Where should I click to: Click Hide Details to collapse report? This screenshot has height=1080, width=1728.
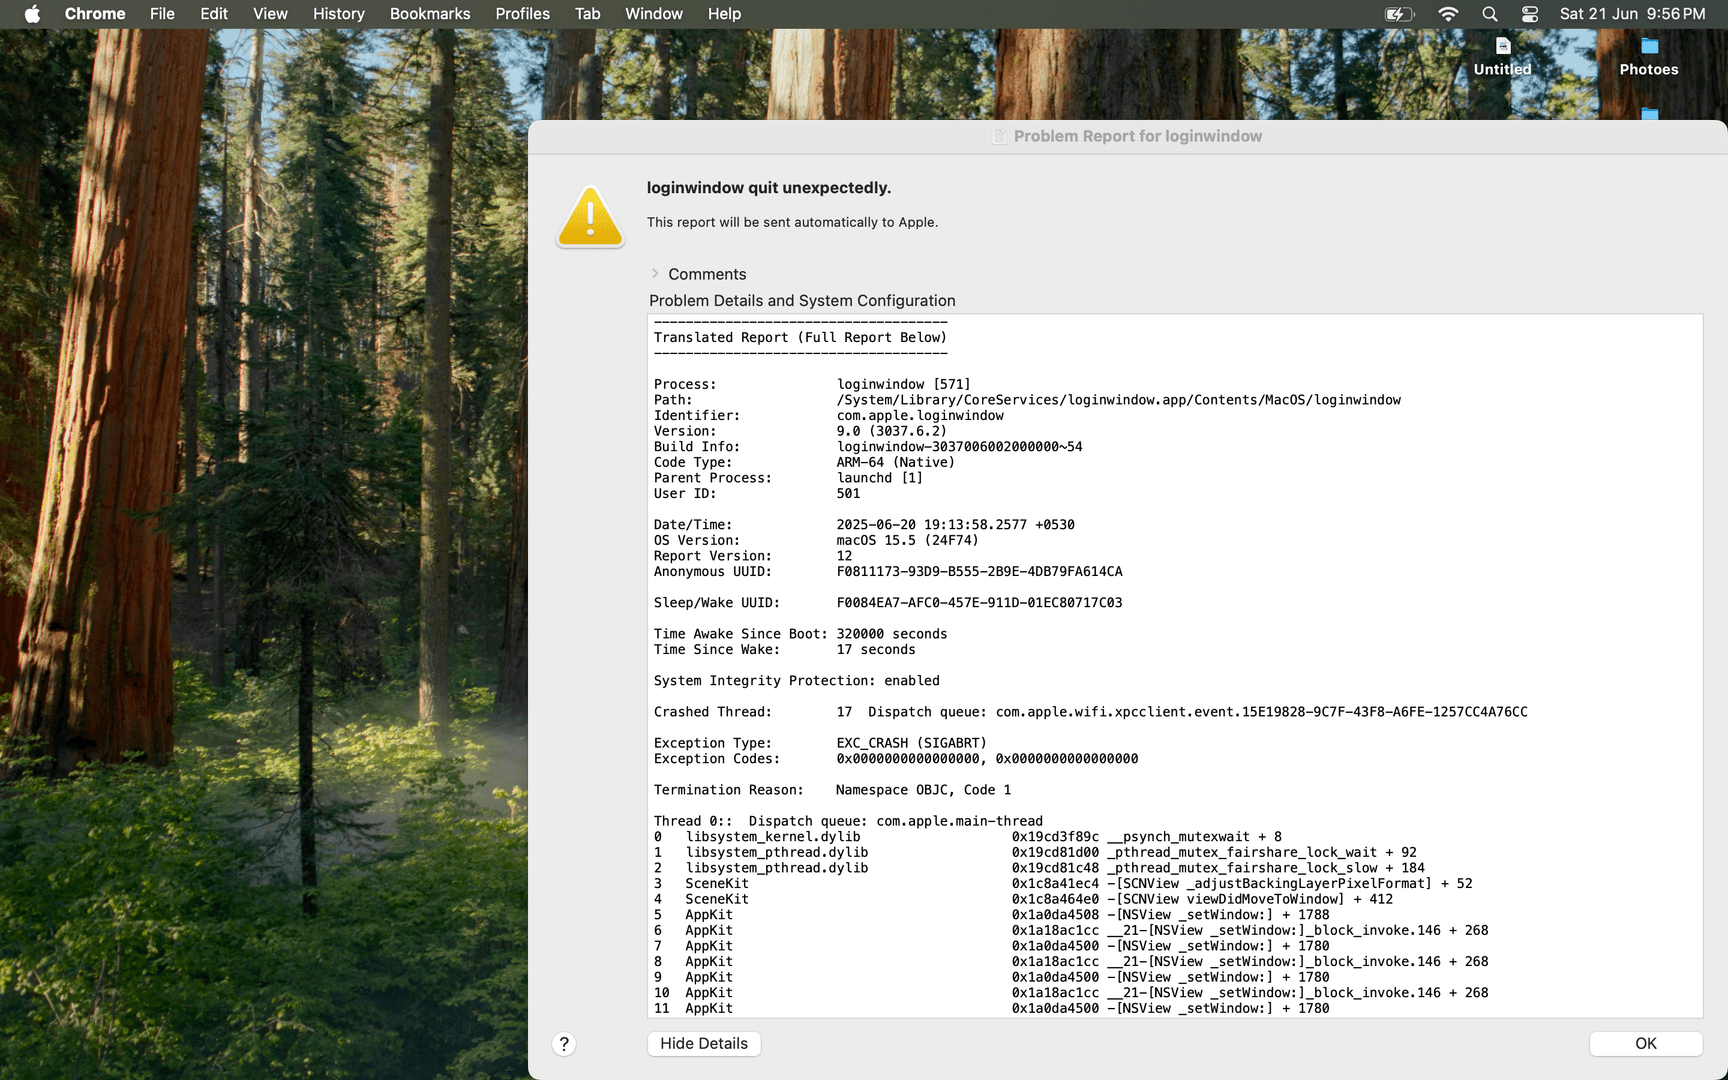tap(704, 1043)
